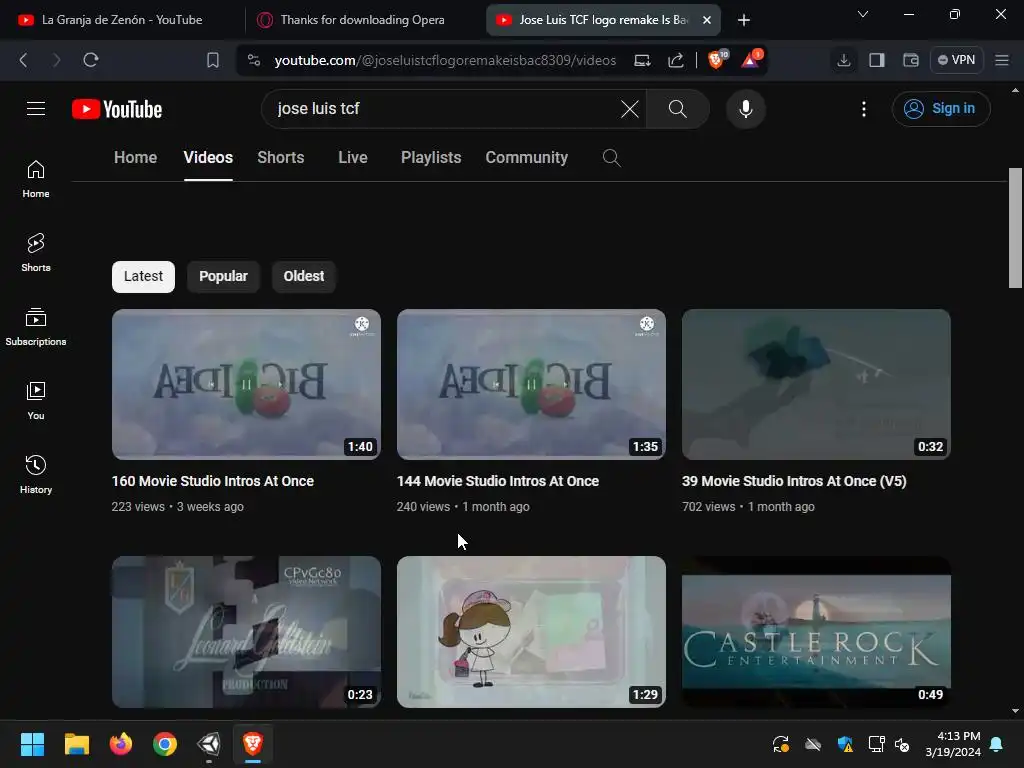The width and height of the screenshot is (1024, 768).
Task: Open the Brave Wallet icon
Action: (x=910, y=60)
